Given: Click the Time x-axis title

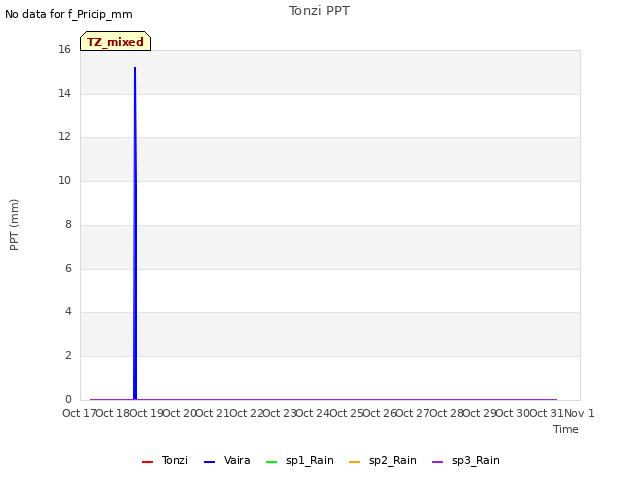Looking at the screenshot, I should 566,429.
